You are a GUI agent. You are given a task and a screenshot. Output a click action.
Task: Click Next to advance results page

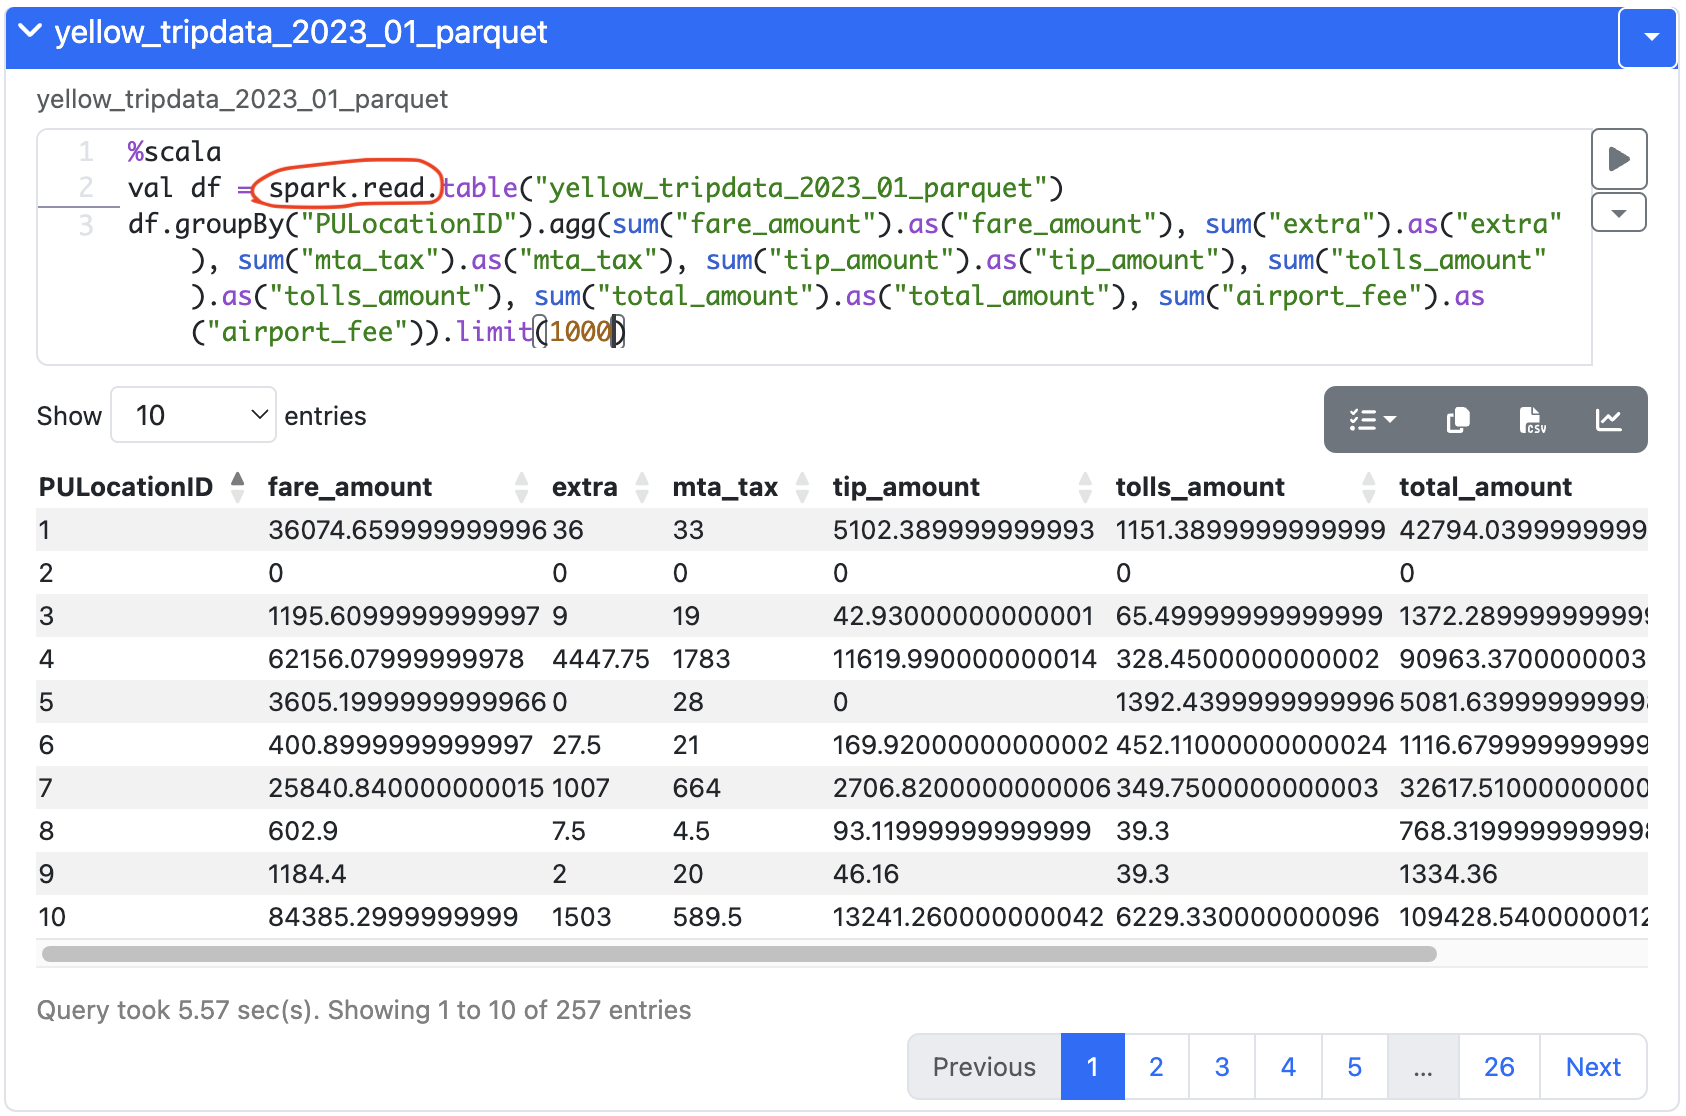[1592, 1067]
